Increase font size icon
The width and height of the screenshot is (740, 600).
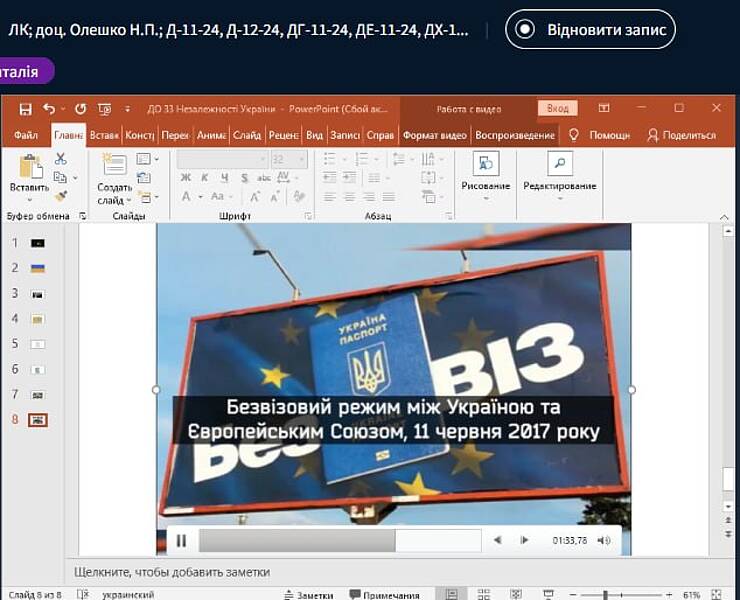[x=255, y=196]
